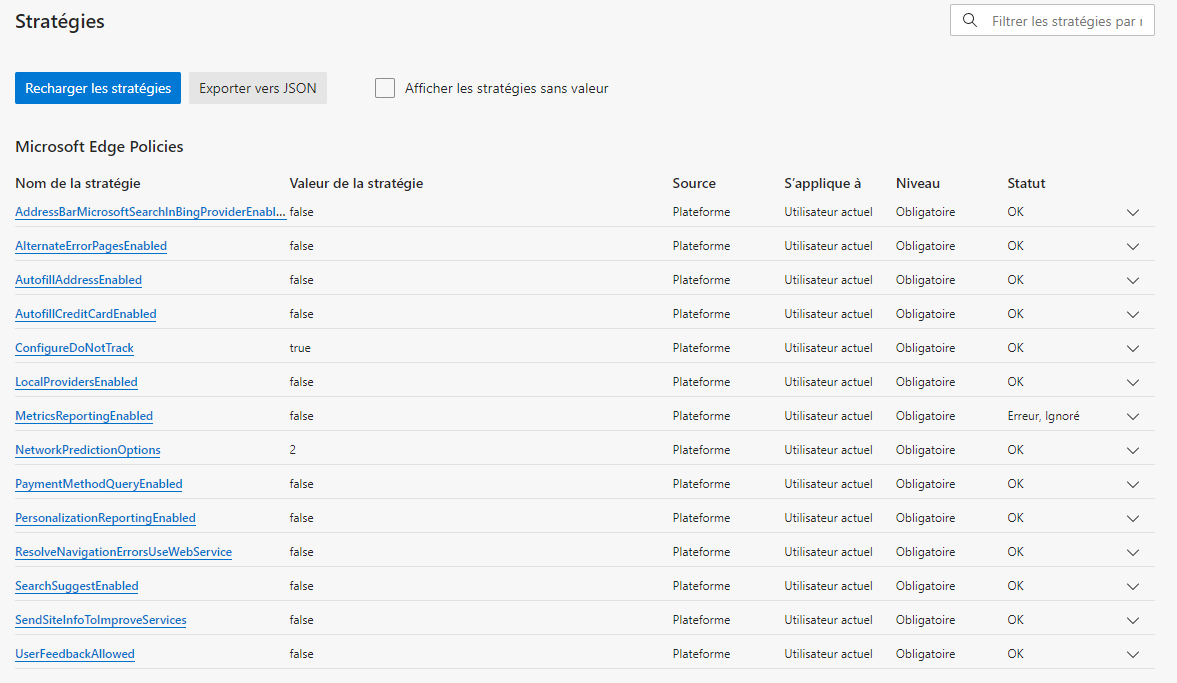Image resolution: width=1177 pixels, height=683 pixels.
Task: Click value '2' for NetworkPredictionOptions
Action: tap(293, 450)
